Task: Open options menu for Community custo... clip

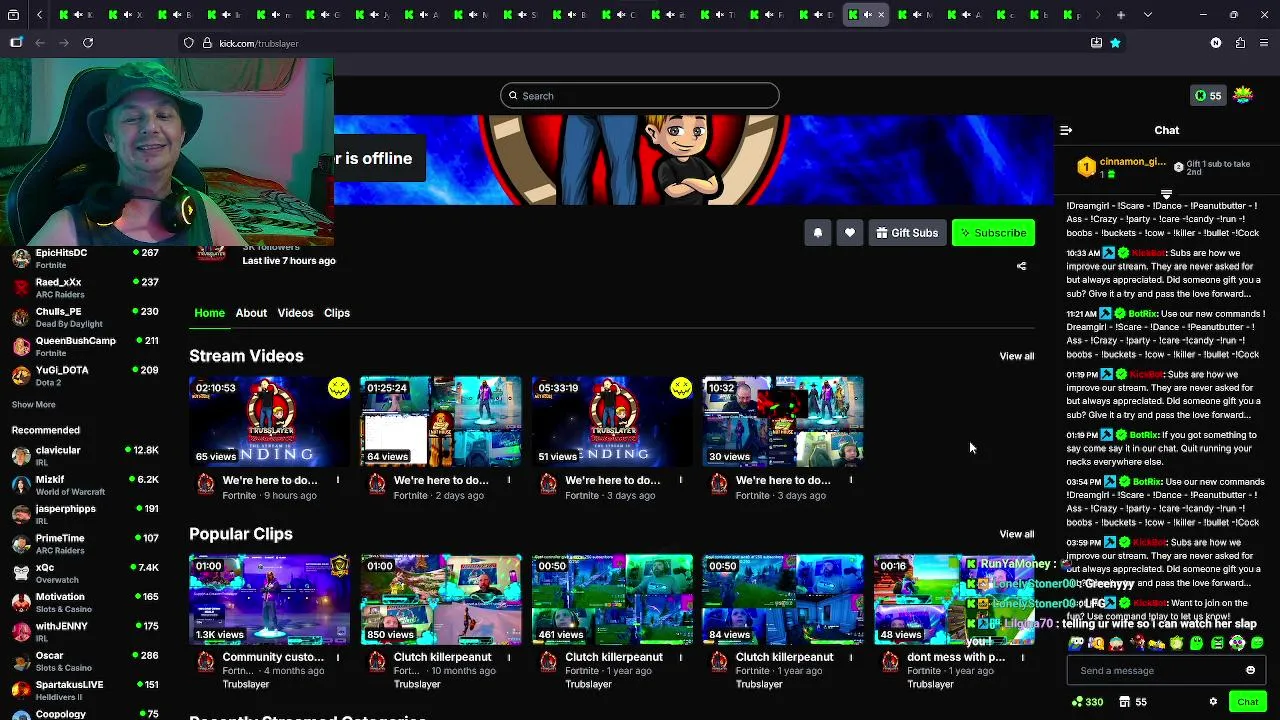Action: [x=338, y=657]
